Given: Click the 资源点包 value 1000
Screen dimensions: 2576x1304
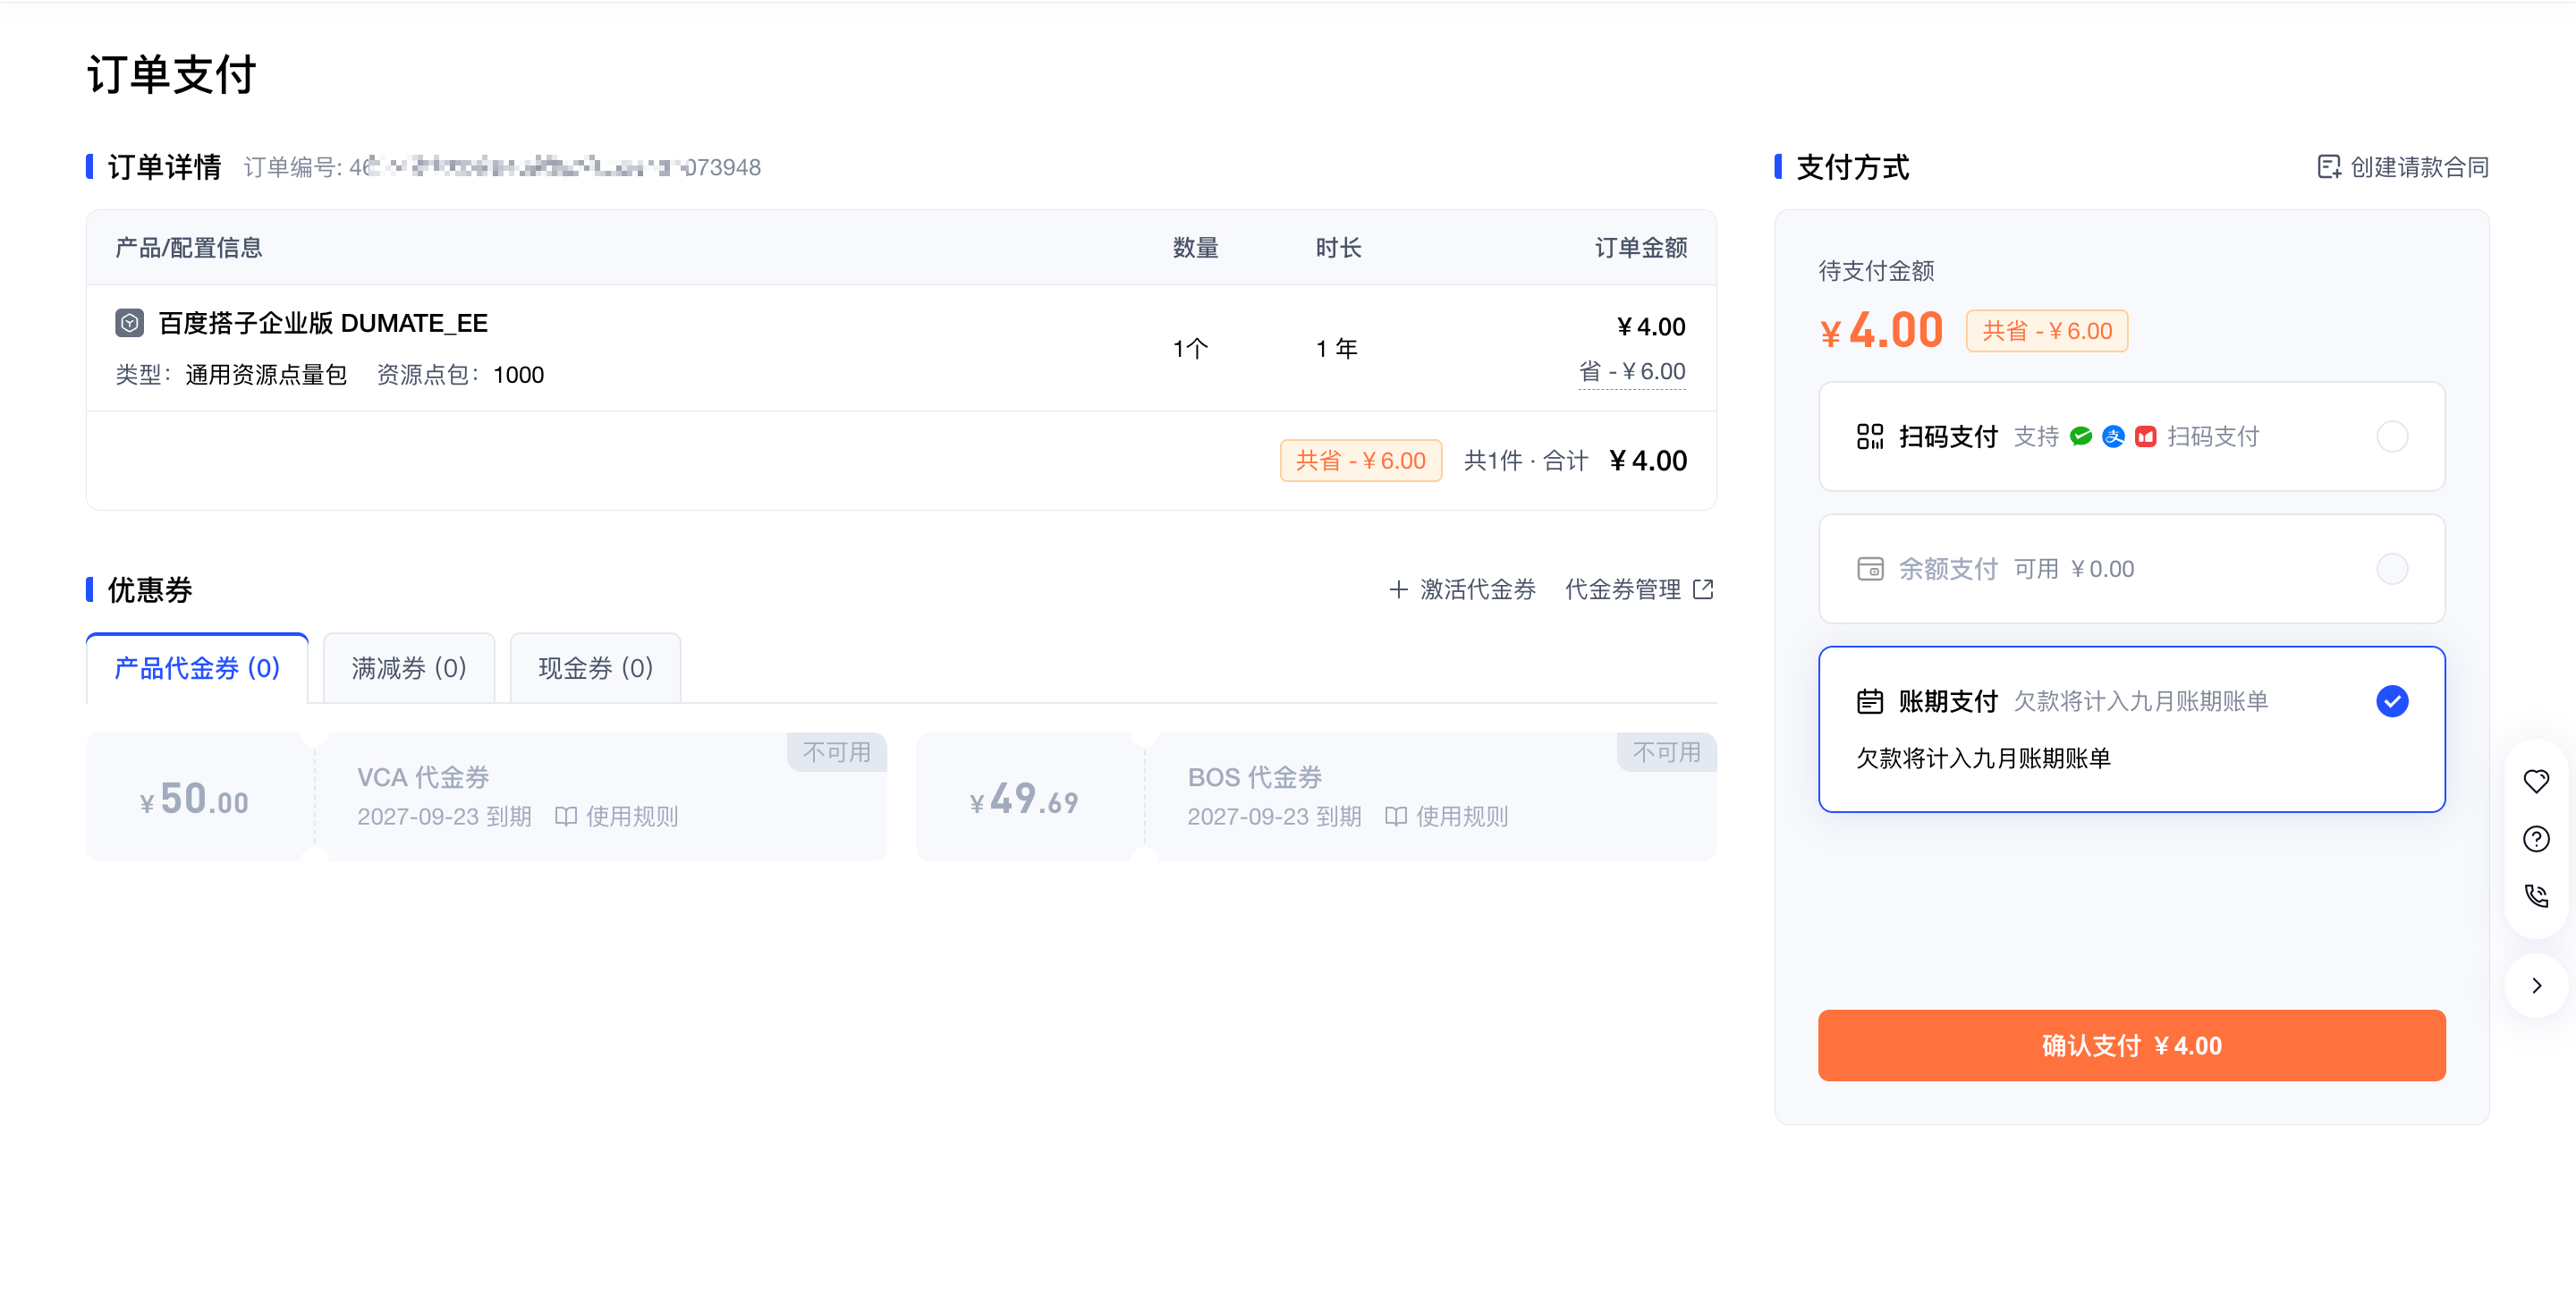Looking at the screenshot, I should [518, 375].
